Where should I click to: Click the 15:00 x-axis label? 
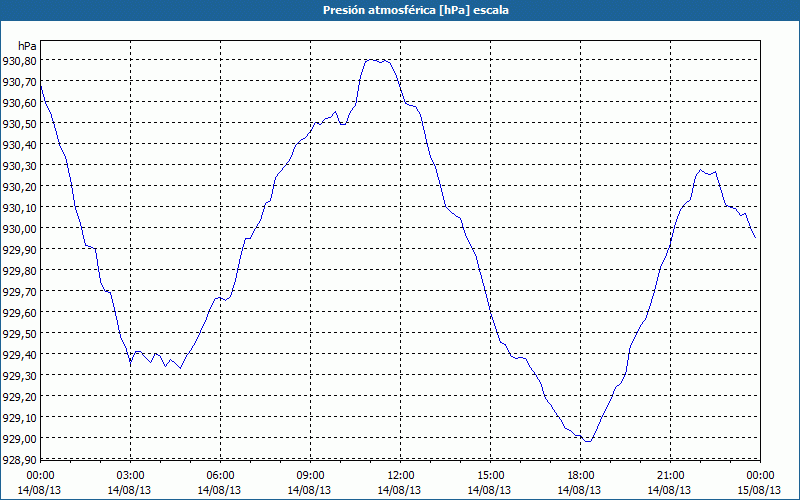(490, 476)
